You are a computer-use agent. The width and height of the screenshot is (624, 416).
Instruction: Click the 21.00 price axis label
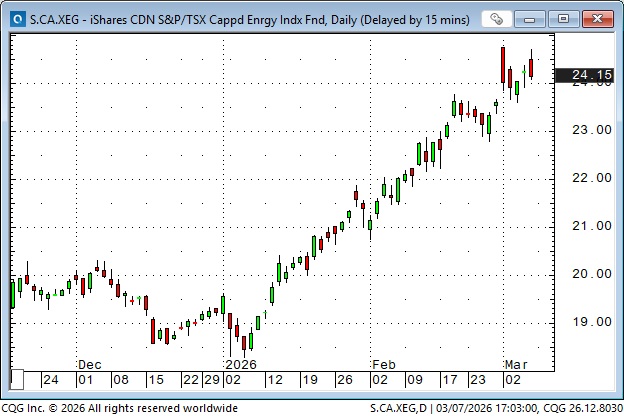(x=591, y=226)
